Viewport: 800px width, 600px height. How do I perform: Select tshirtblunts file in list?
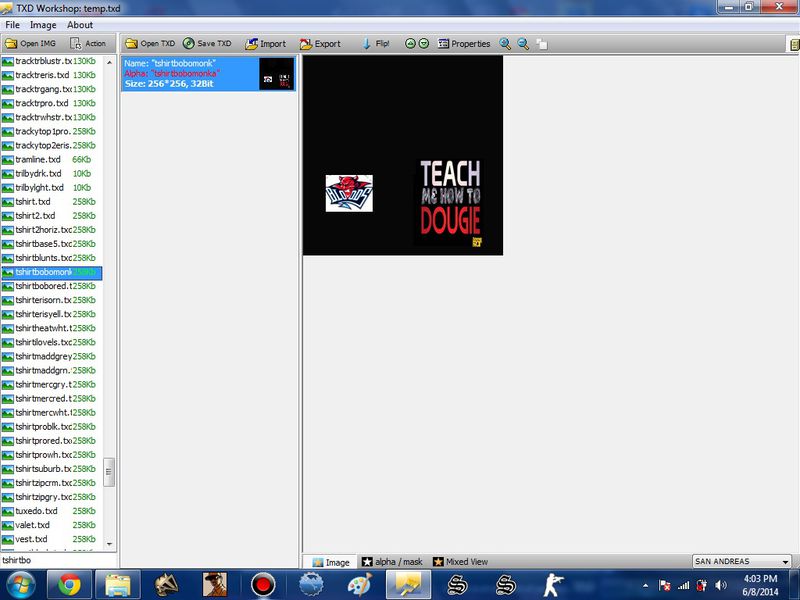point(52,258)
